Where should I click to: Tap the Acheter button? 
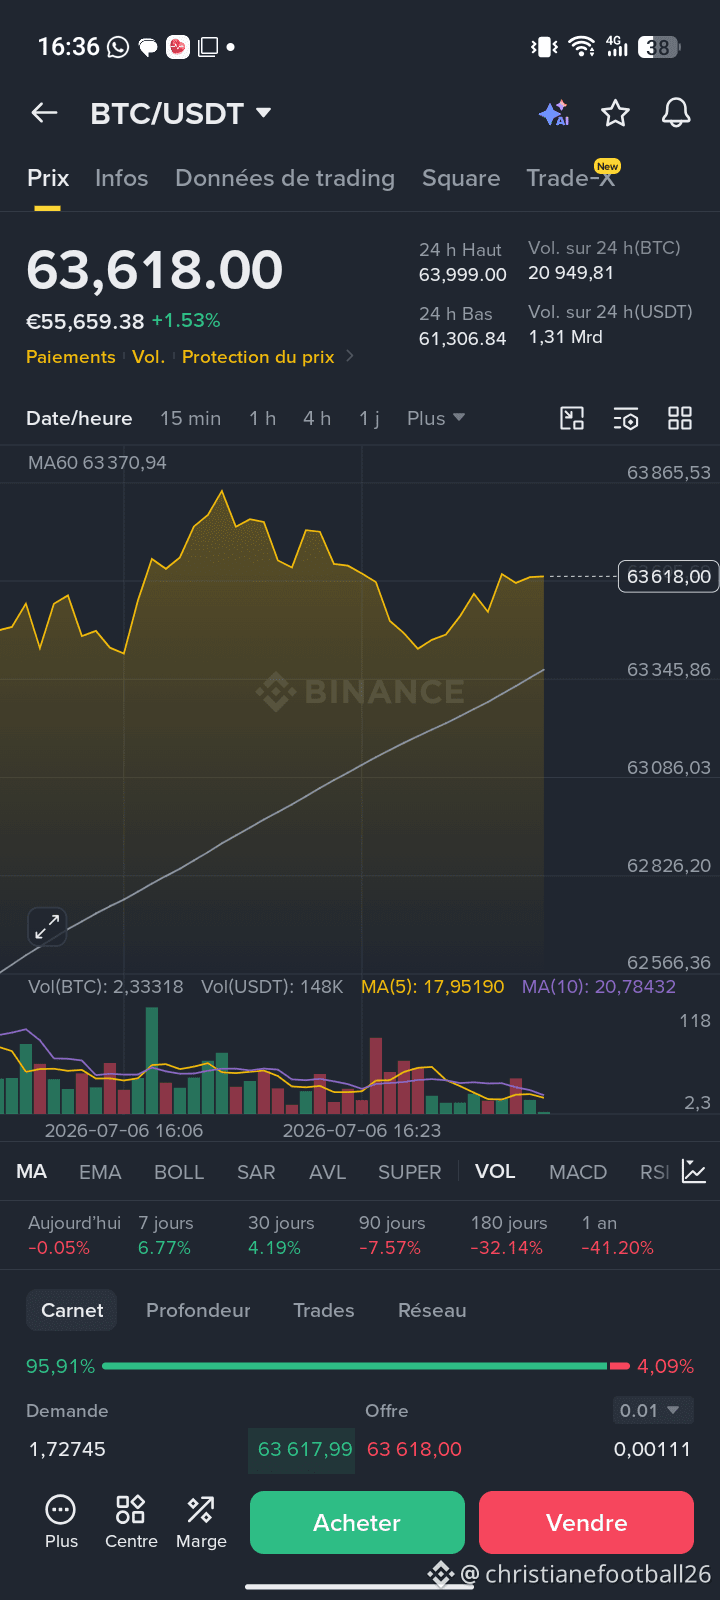pyautogui.click(x=357, y=1522)
